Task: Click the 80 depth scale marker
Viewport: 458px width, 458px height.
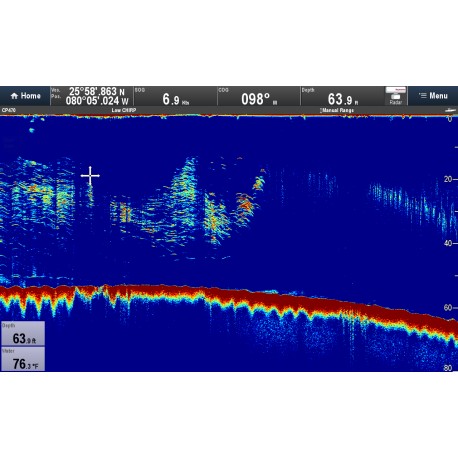Action: (448, 368)
